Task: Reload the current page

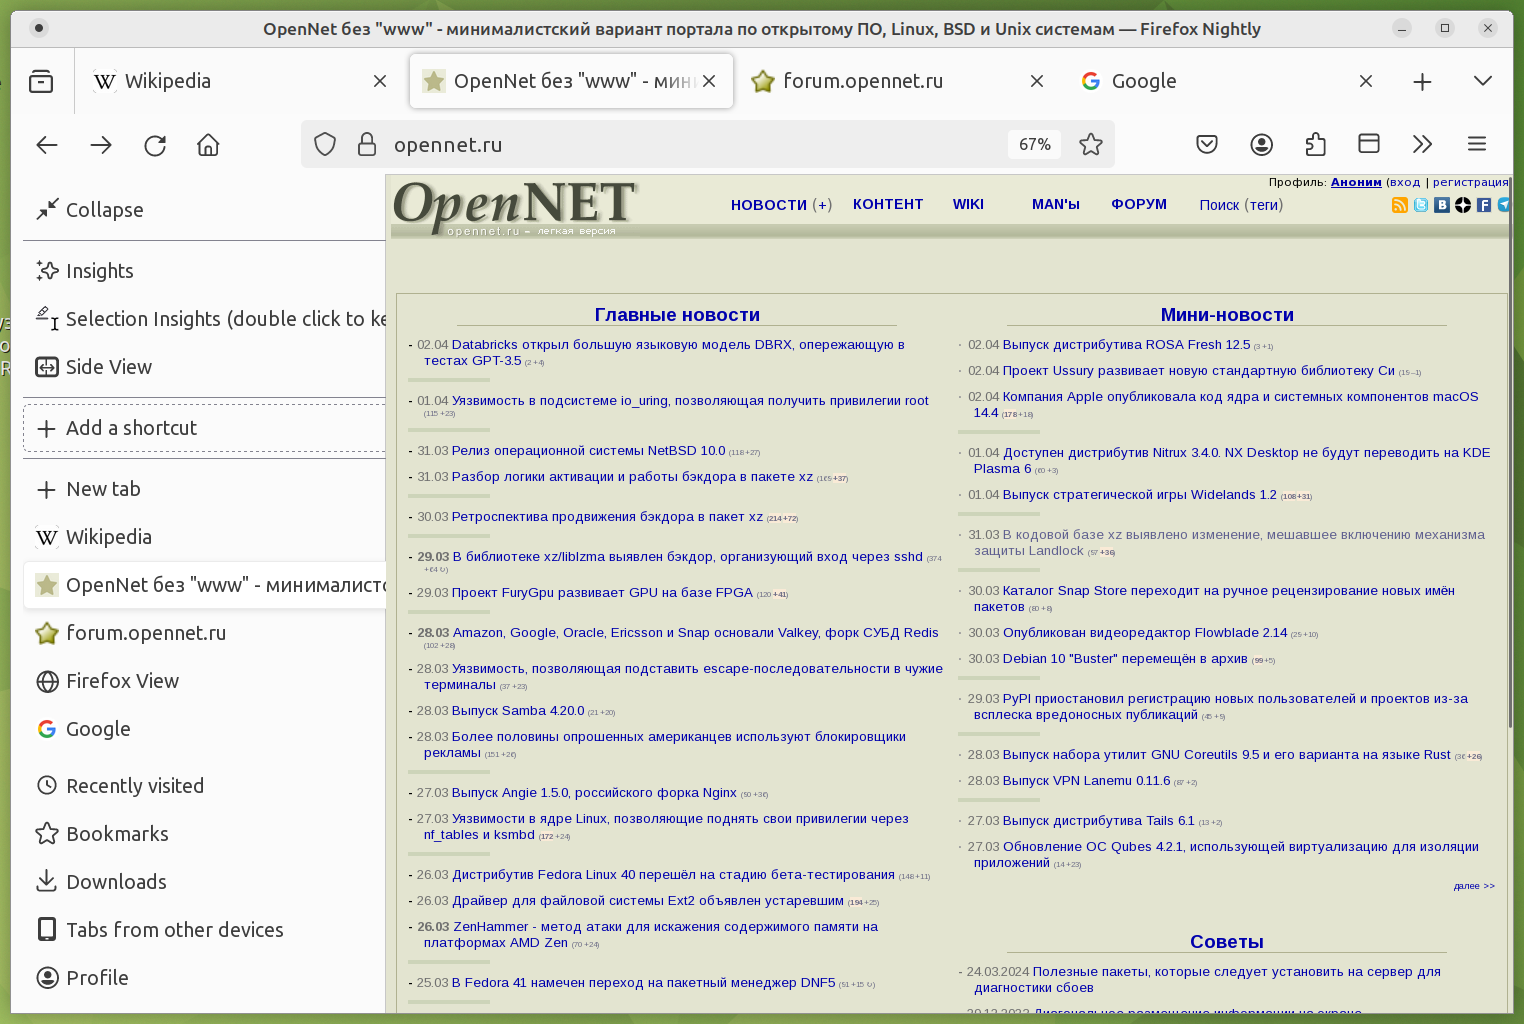Action: pos(155,145)
